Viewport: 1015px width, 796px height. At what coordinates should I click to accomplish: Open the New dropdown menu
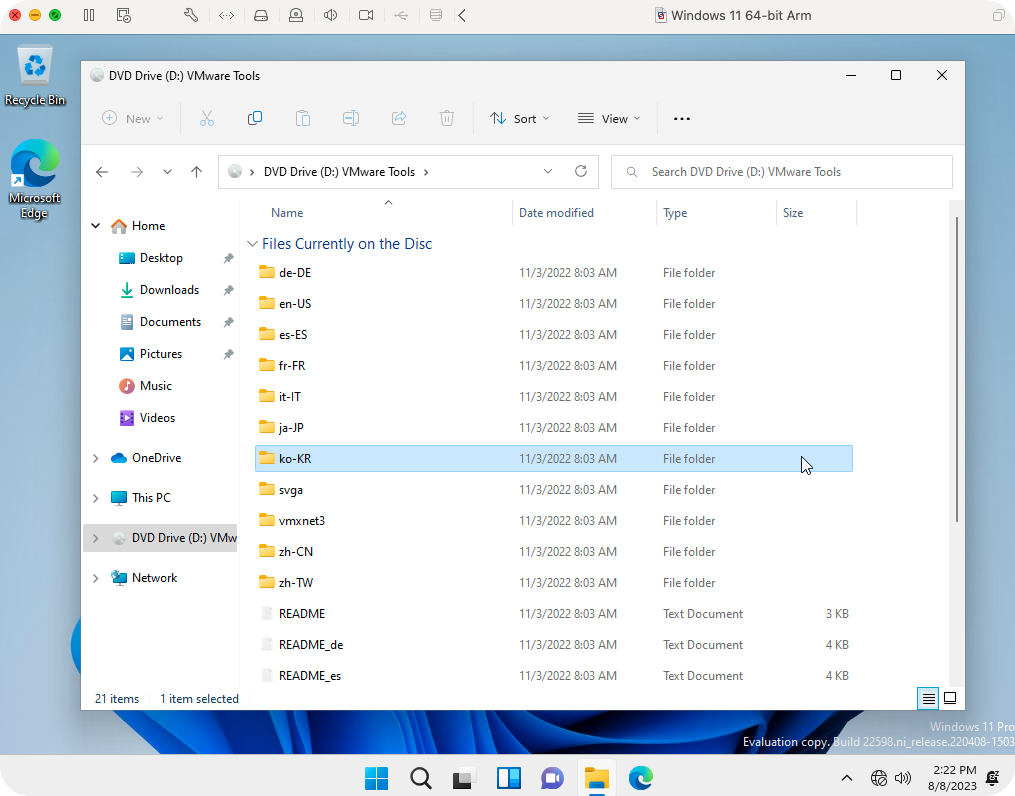[x=133, y=118]
